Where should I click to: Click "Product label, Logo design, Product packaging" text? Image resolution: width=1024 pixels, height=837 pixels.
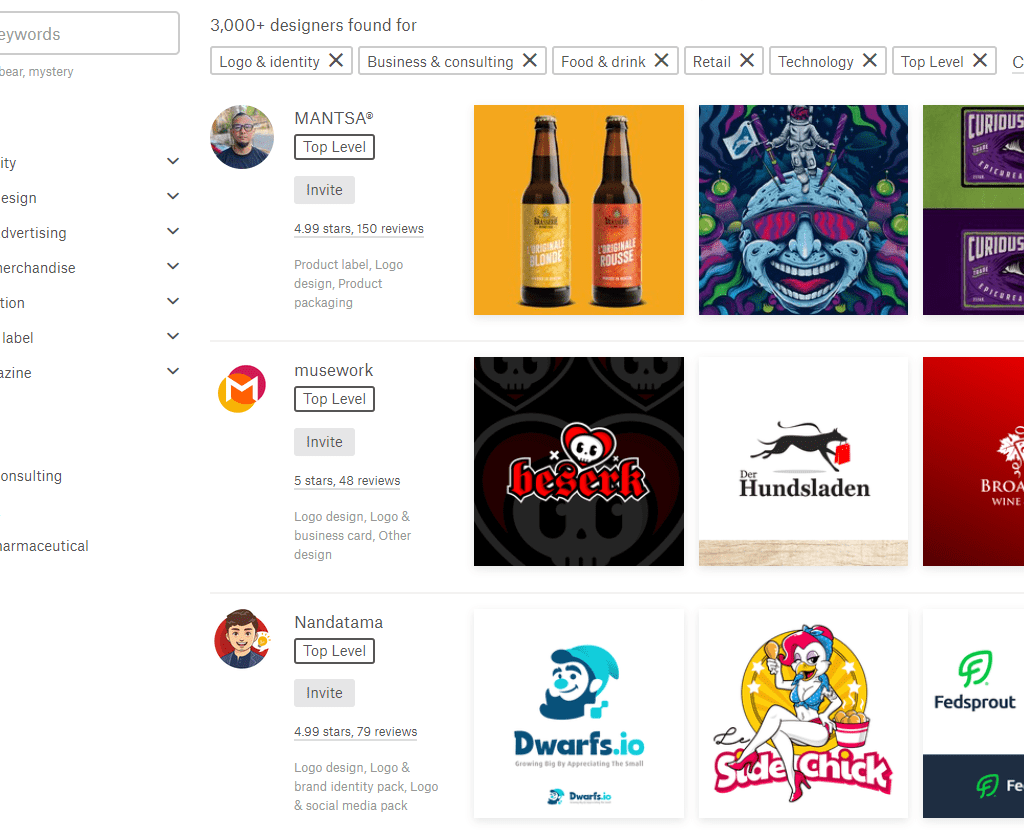click(349, 283)
